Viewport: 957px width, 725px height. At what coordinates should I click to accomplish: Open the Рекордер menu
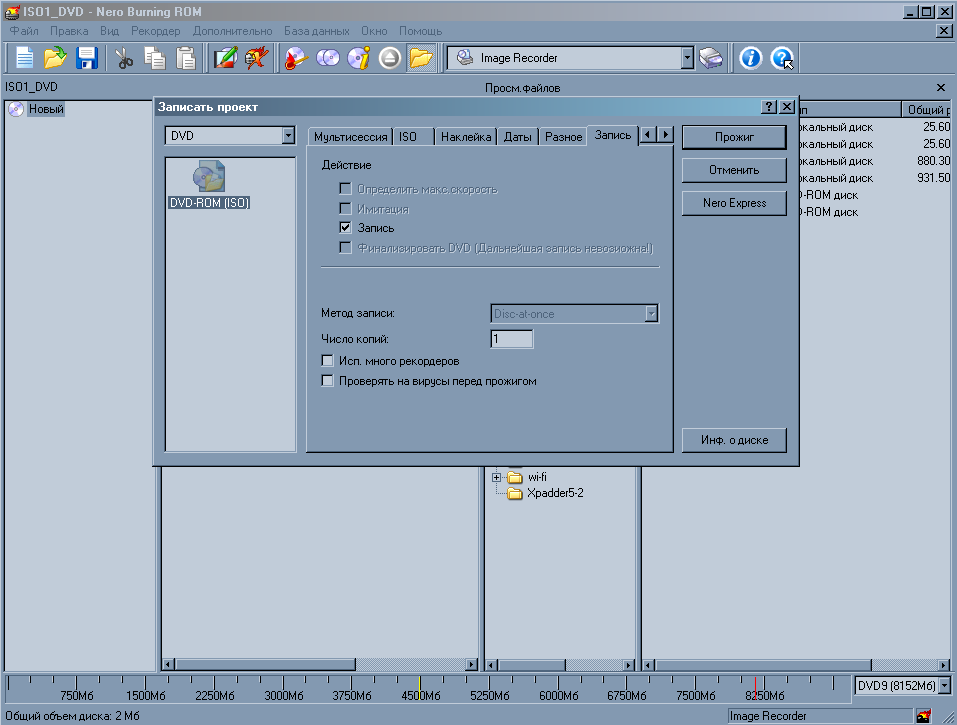click(155, 31)
